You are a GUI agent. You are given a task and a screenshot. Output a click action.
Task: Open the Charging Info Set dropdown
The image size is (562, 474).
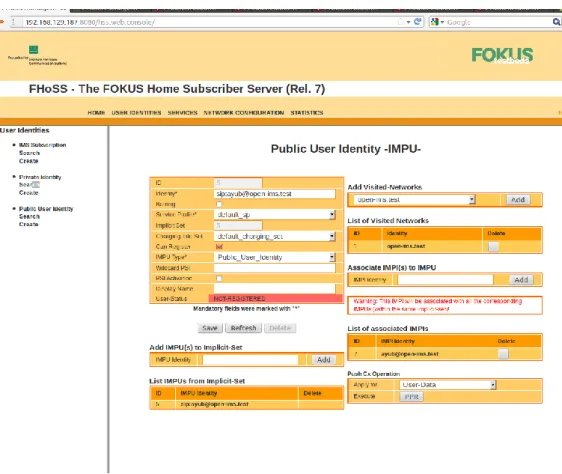pyautogui.click(x=275, y=237)
